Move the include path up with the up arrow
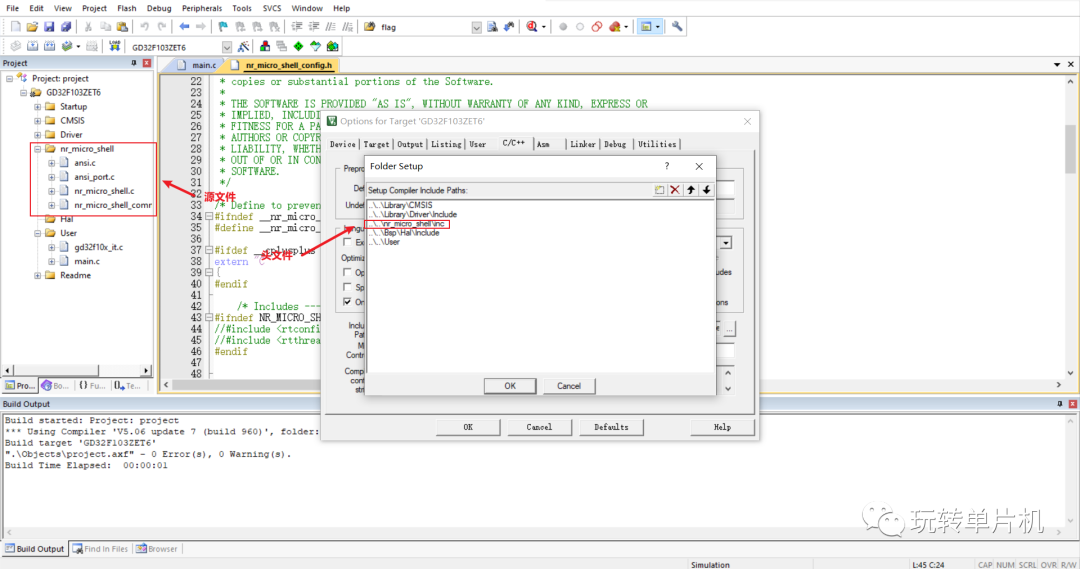 coord(691,190)
